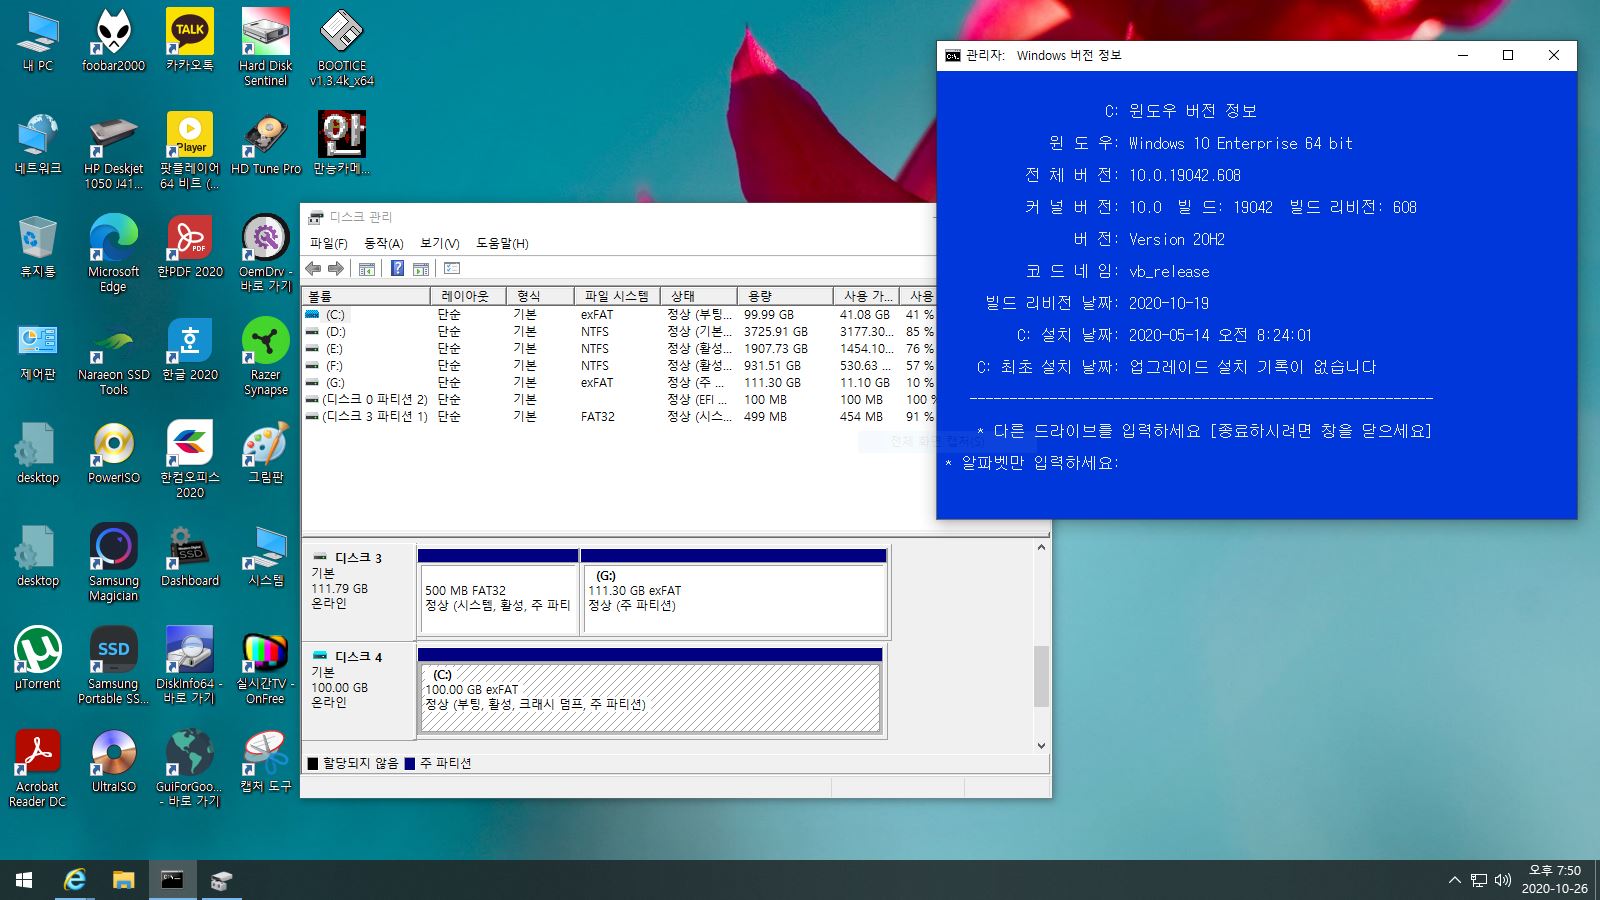Open Samsung Portable SSD desktop icon

tap(114, 666)
